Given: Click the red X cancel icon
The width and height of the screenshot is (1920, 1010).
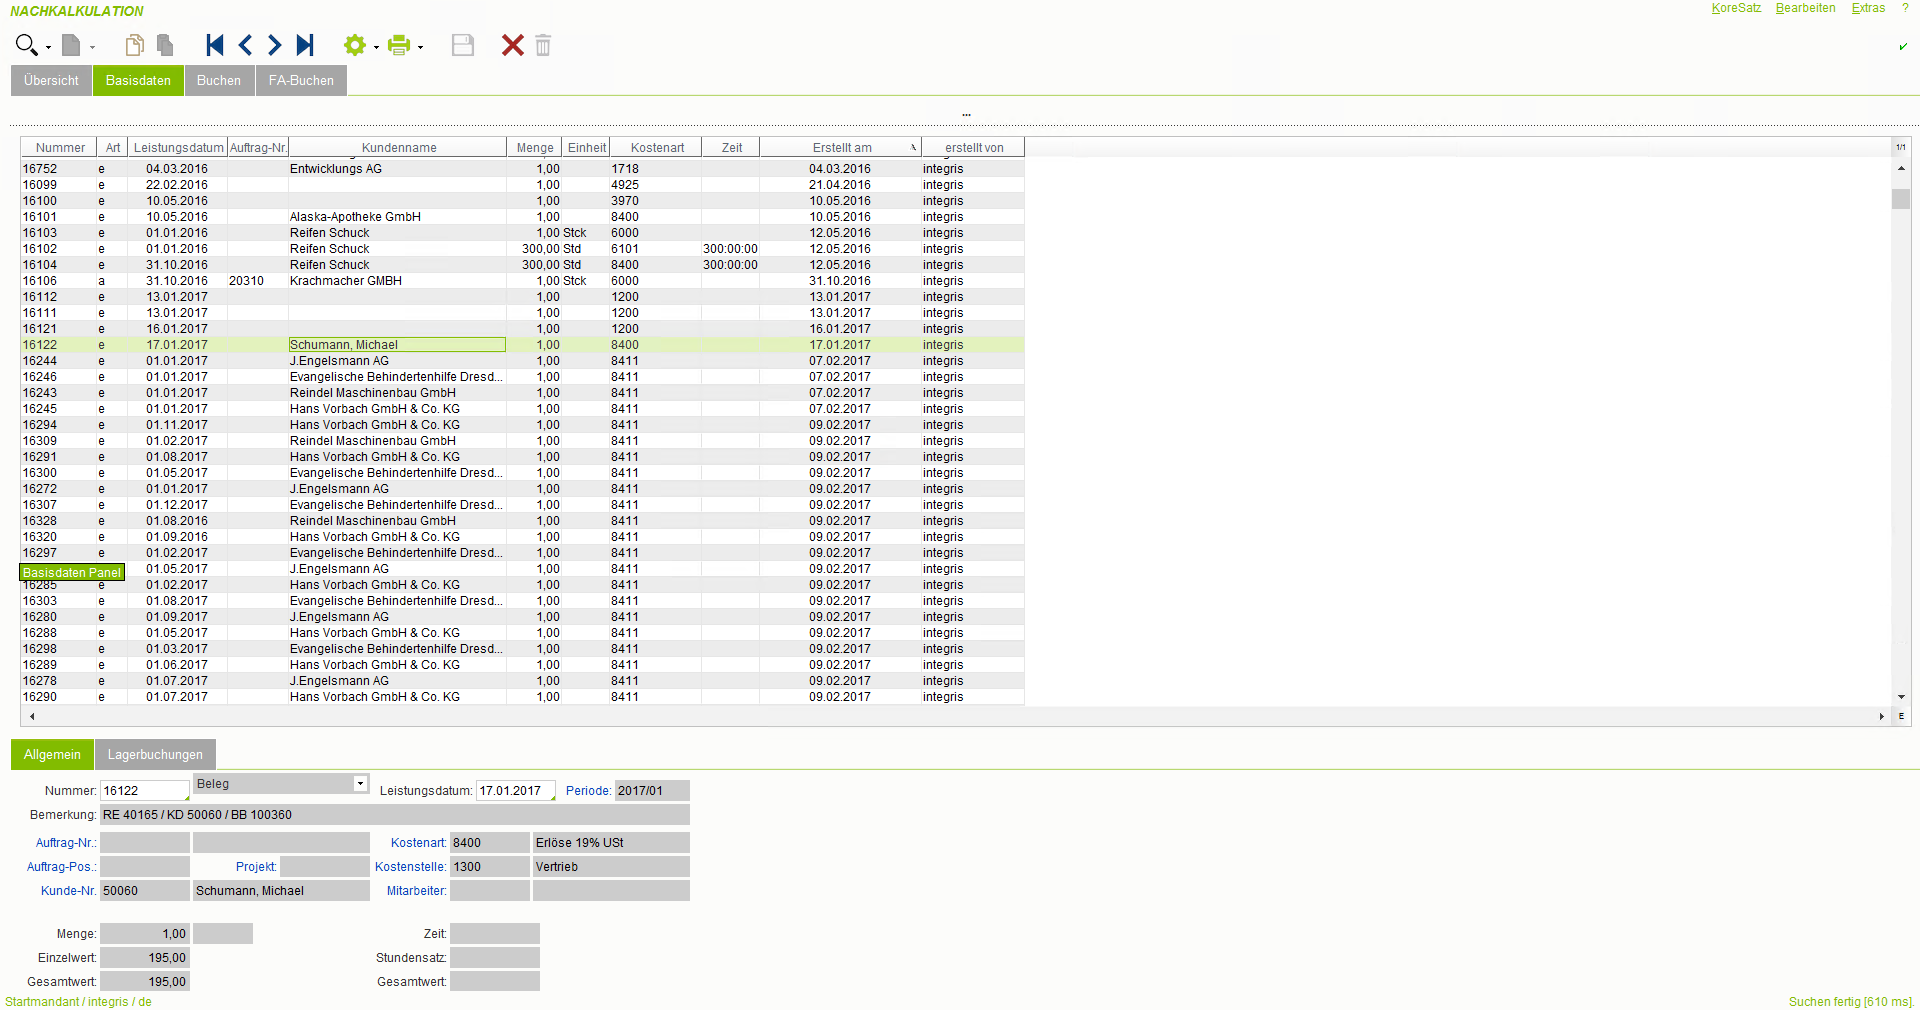Looking at the screenshot, I should [512, 45].
